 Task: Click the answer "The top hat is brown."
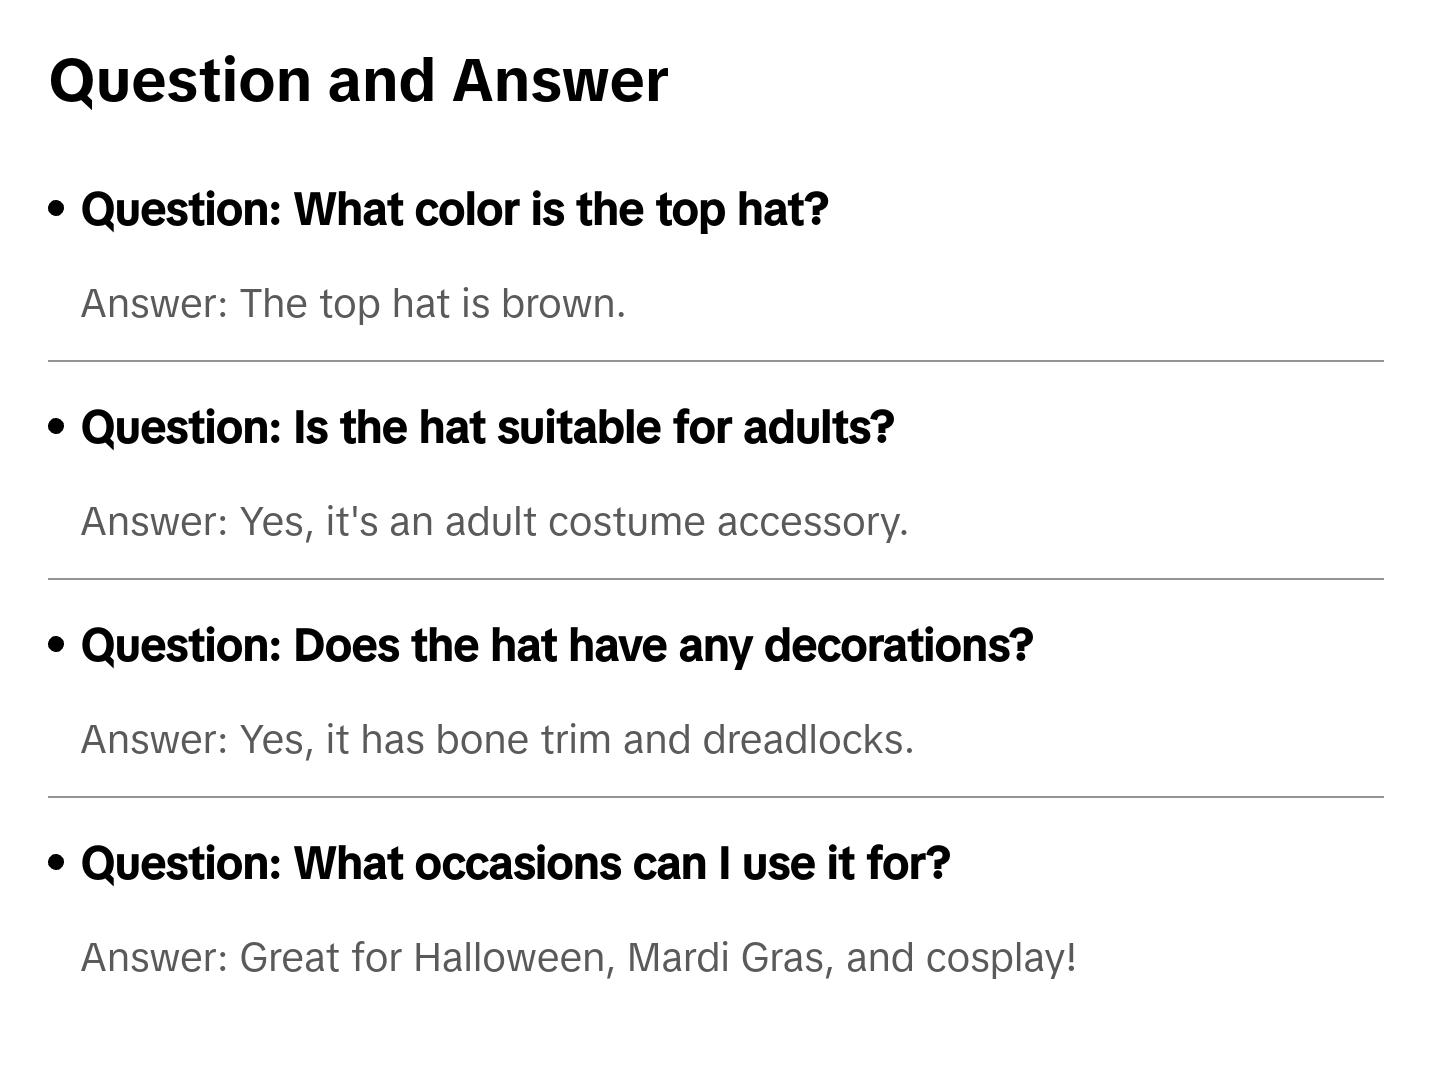[353, 304]
